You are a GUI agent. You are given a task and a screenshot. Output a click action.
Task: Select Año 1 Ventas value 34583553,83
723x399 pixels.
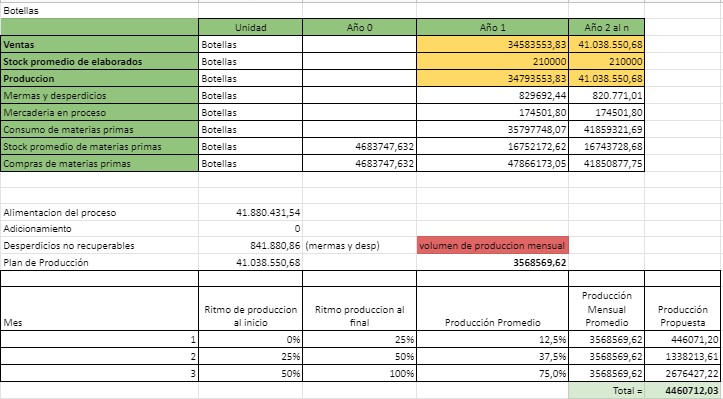[492, 45]
